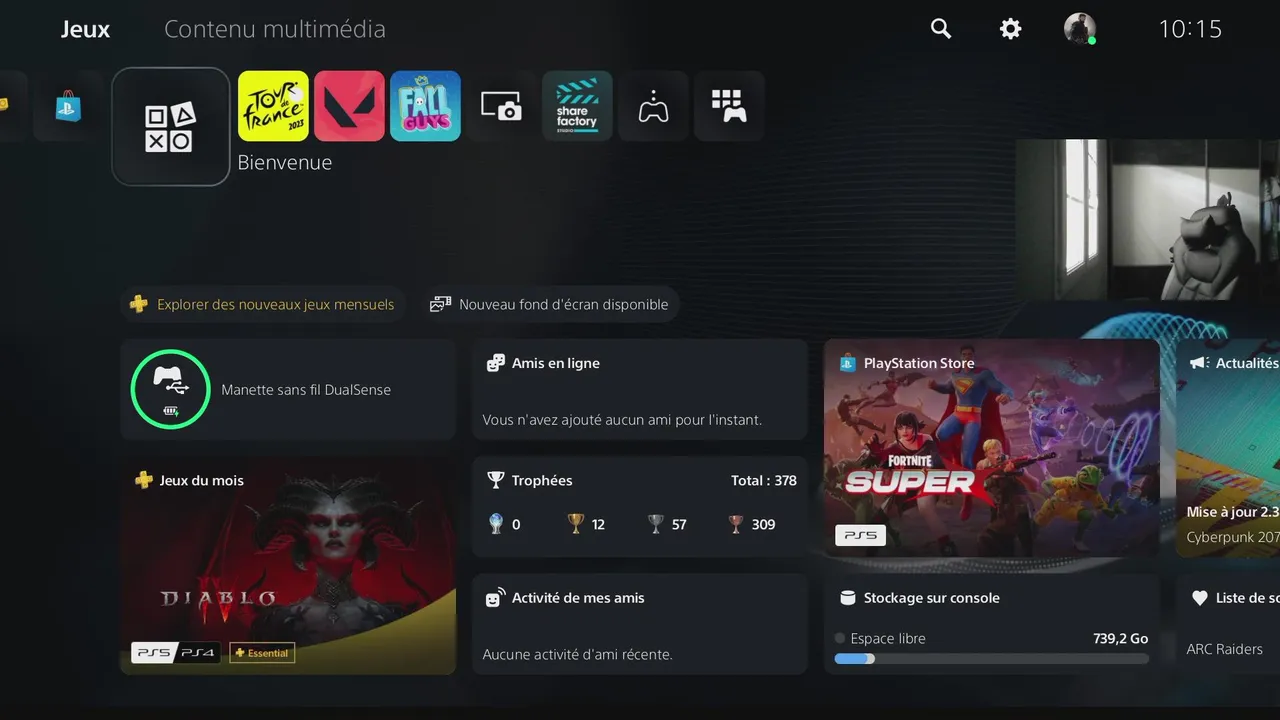Open the Fortnite PlayStation Store thumbnail
This screenshot has width=1280, height=720.
(992, 448)
